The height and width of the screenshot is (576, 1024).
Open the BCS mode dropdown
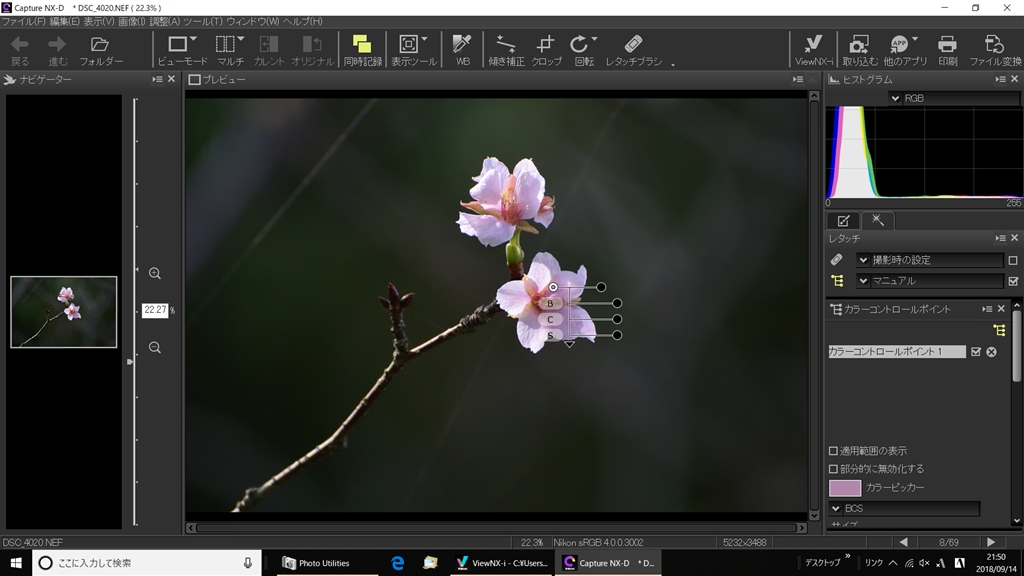[837, 509]
